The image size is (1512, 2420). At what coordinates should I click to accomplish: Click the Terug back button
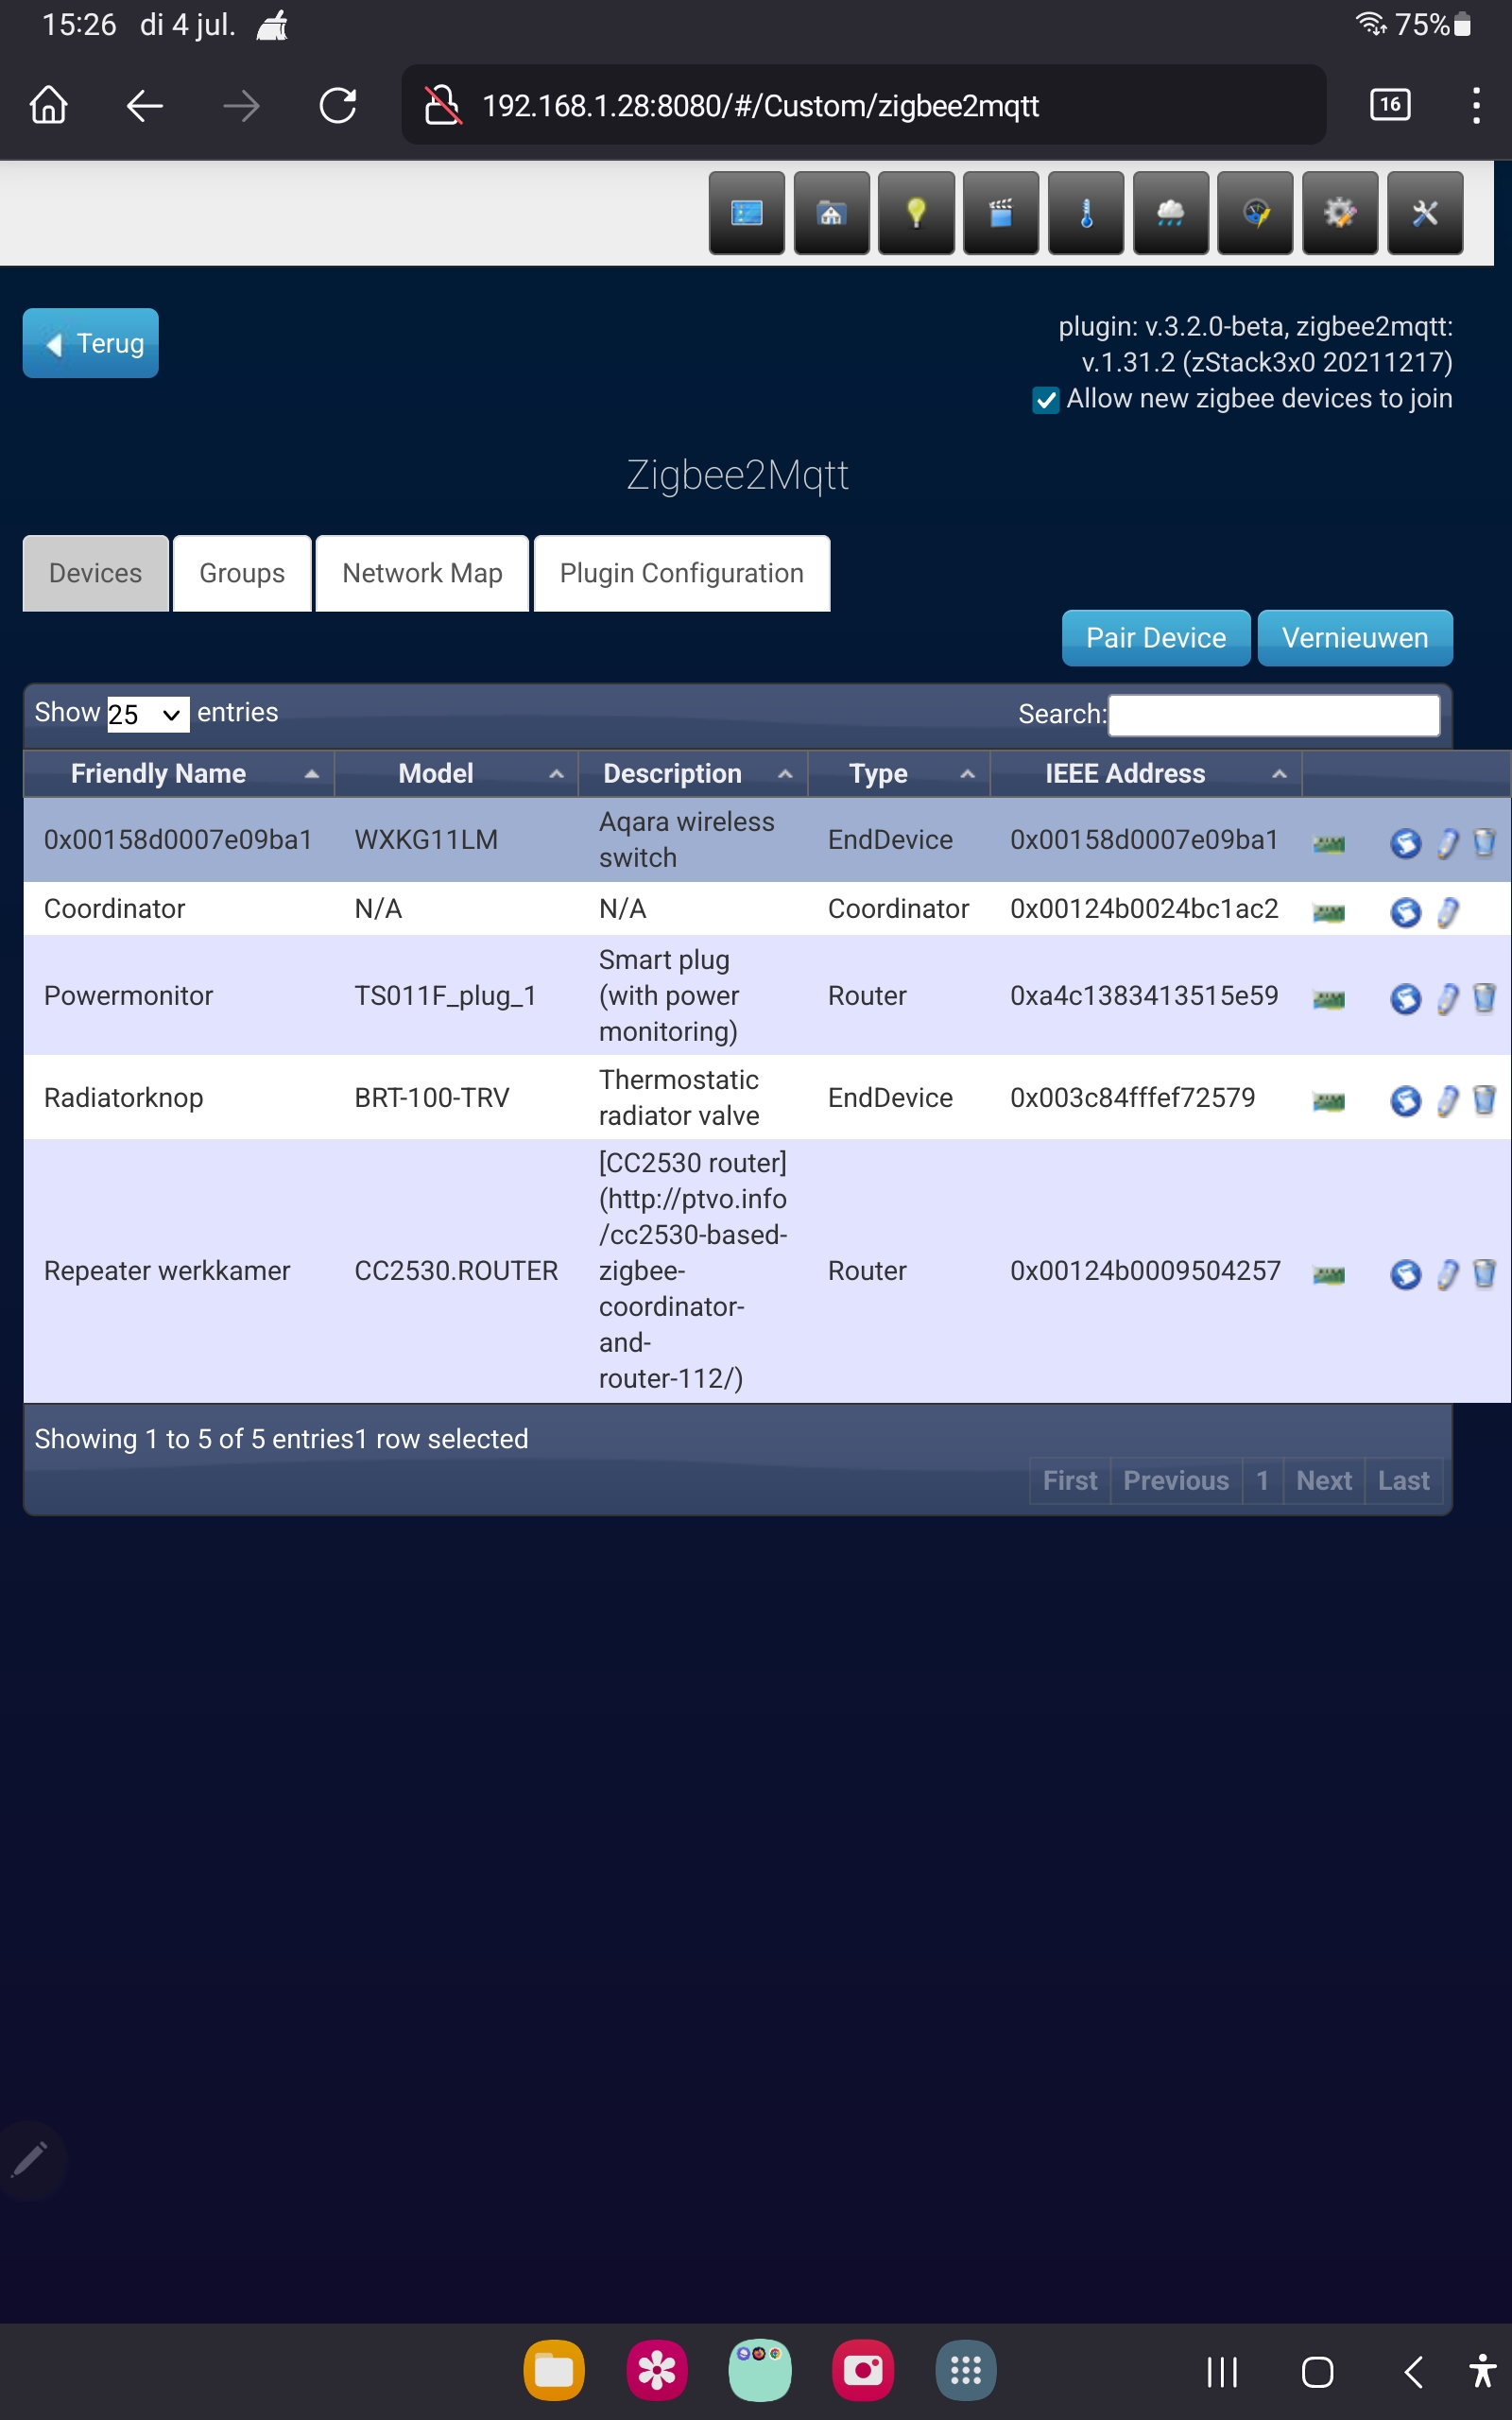90,343
